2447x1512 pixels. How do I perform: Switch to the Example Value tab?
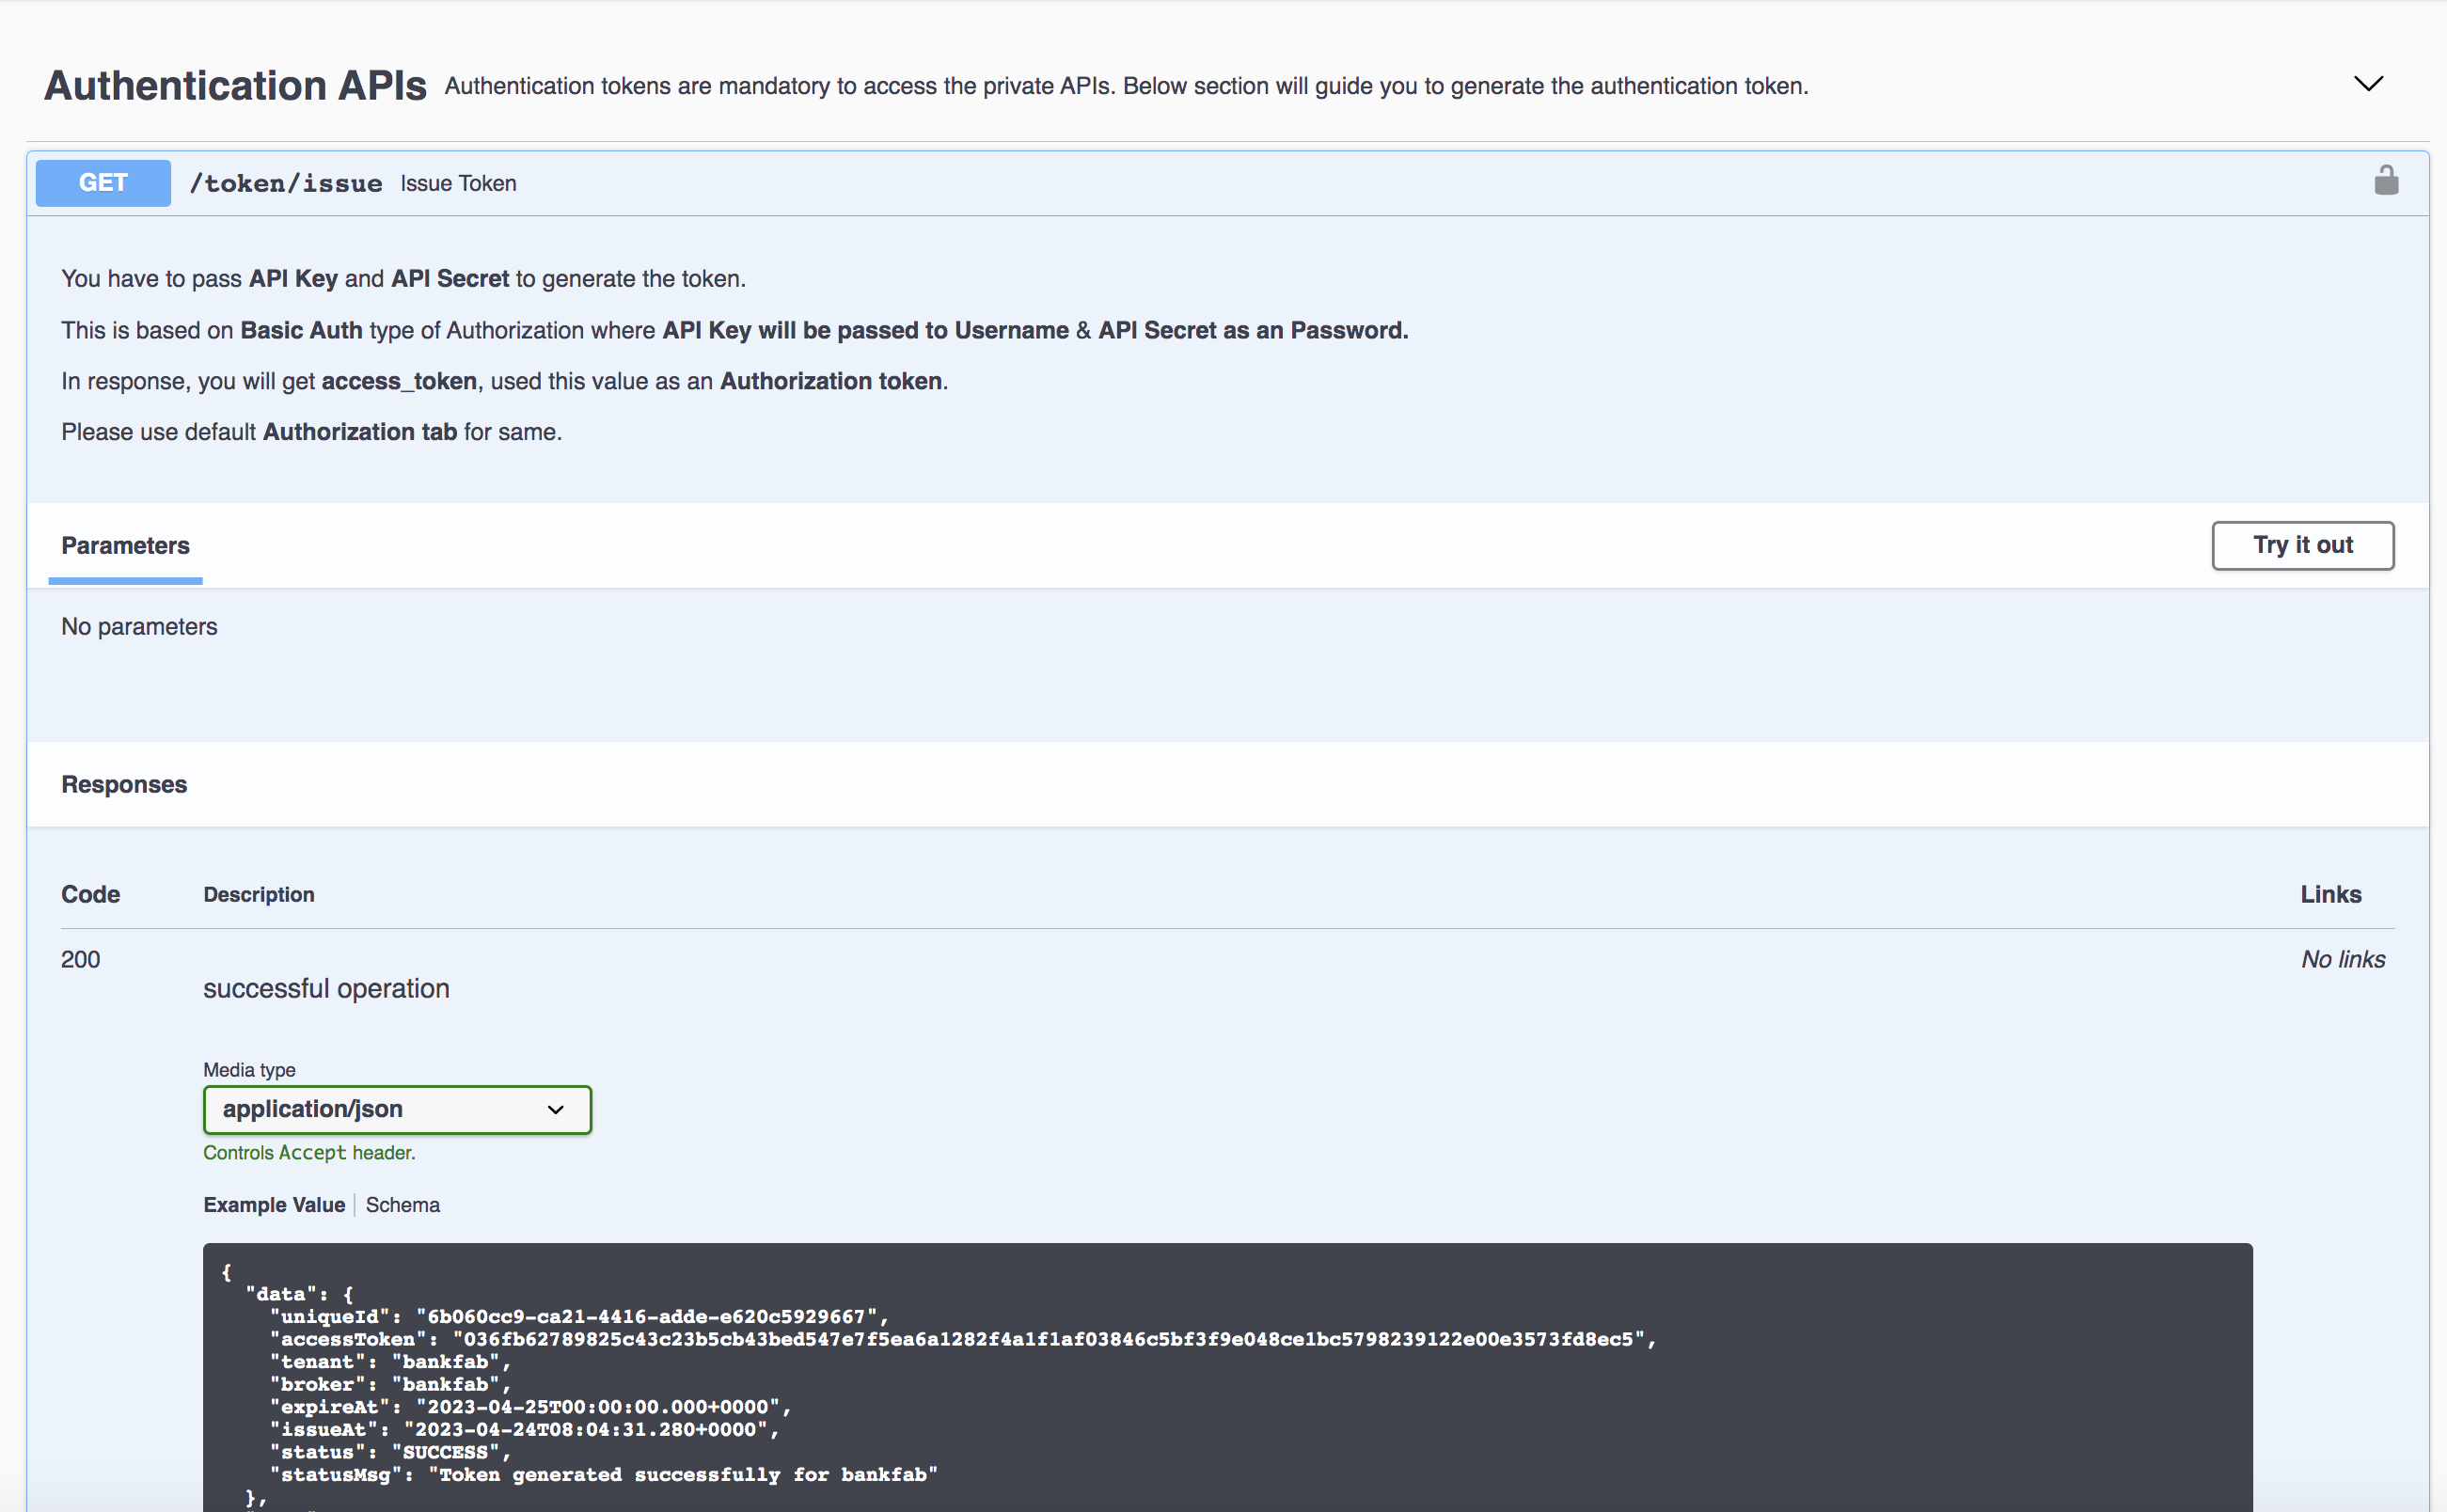(274, 1205)
